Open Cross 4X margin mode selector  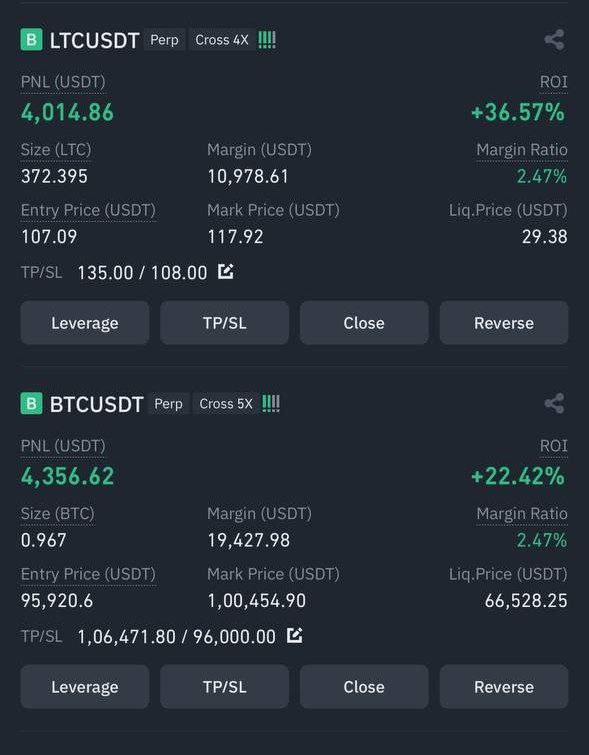click(x=222, y=39)
